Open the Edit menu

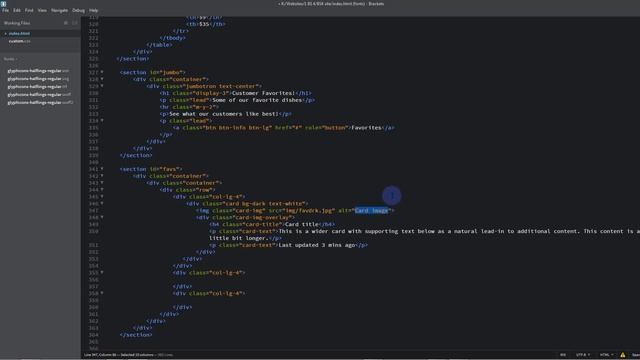[x=17, y=10]
